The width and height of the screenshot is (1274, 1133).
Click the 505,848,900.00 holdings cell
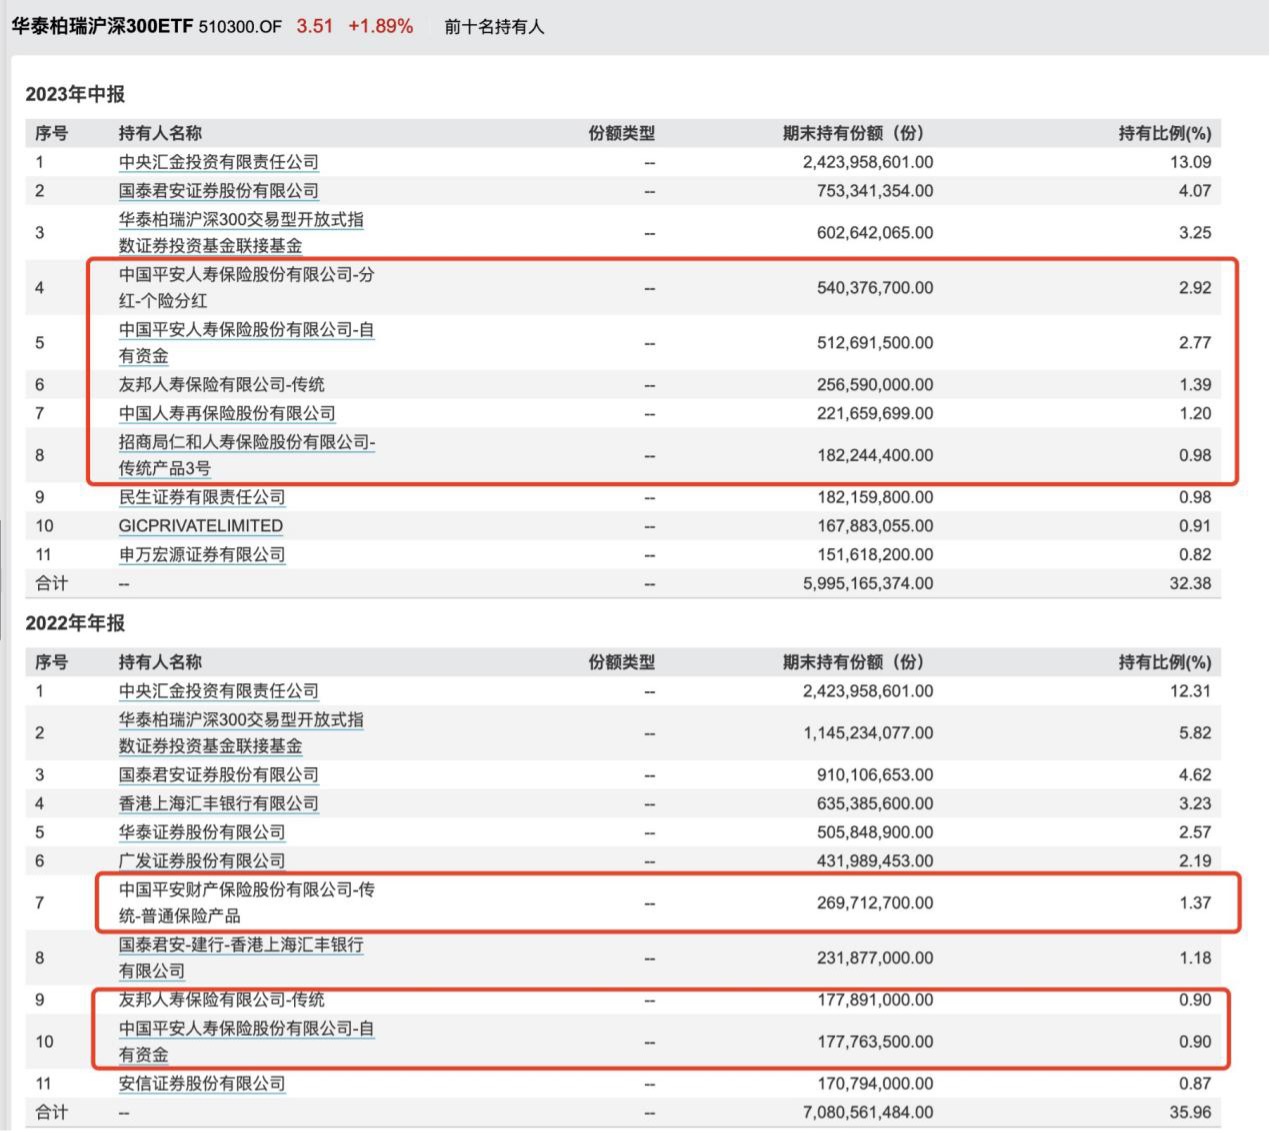pos(875,833)
